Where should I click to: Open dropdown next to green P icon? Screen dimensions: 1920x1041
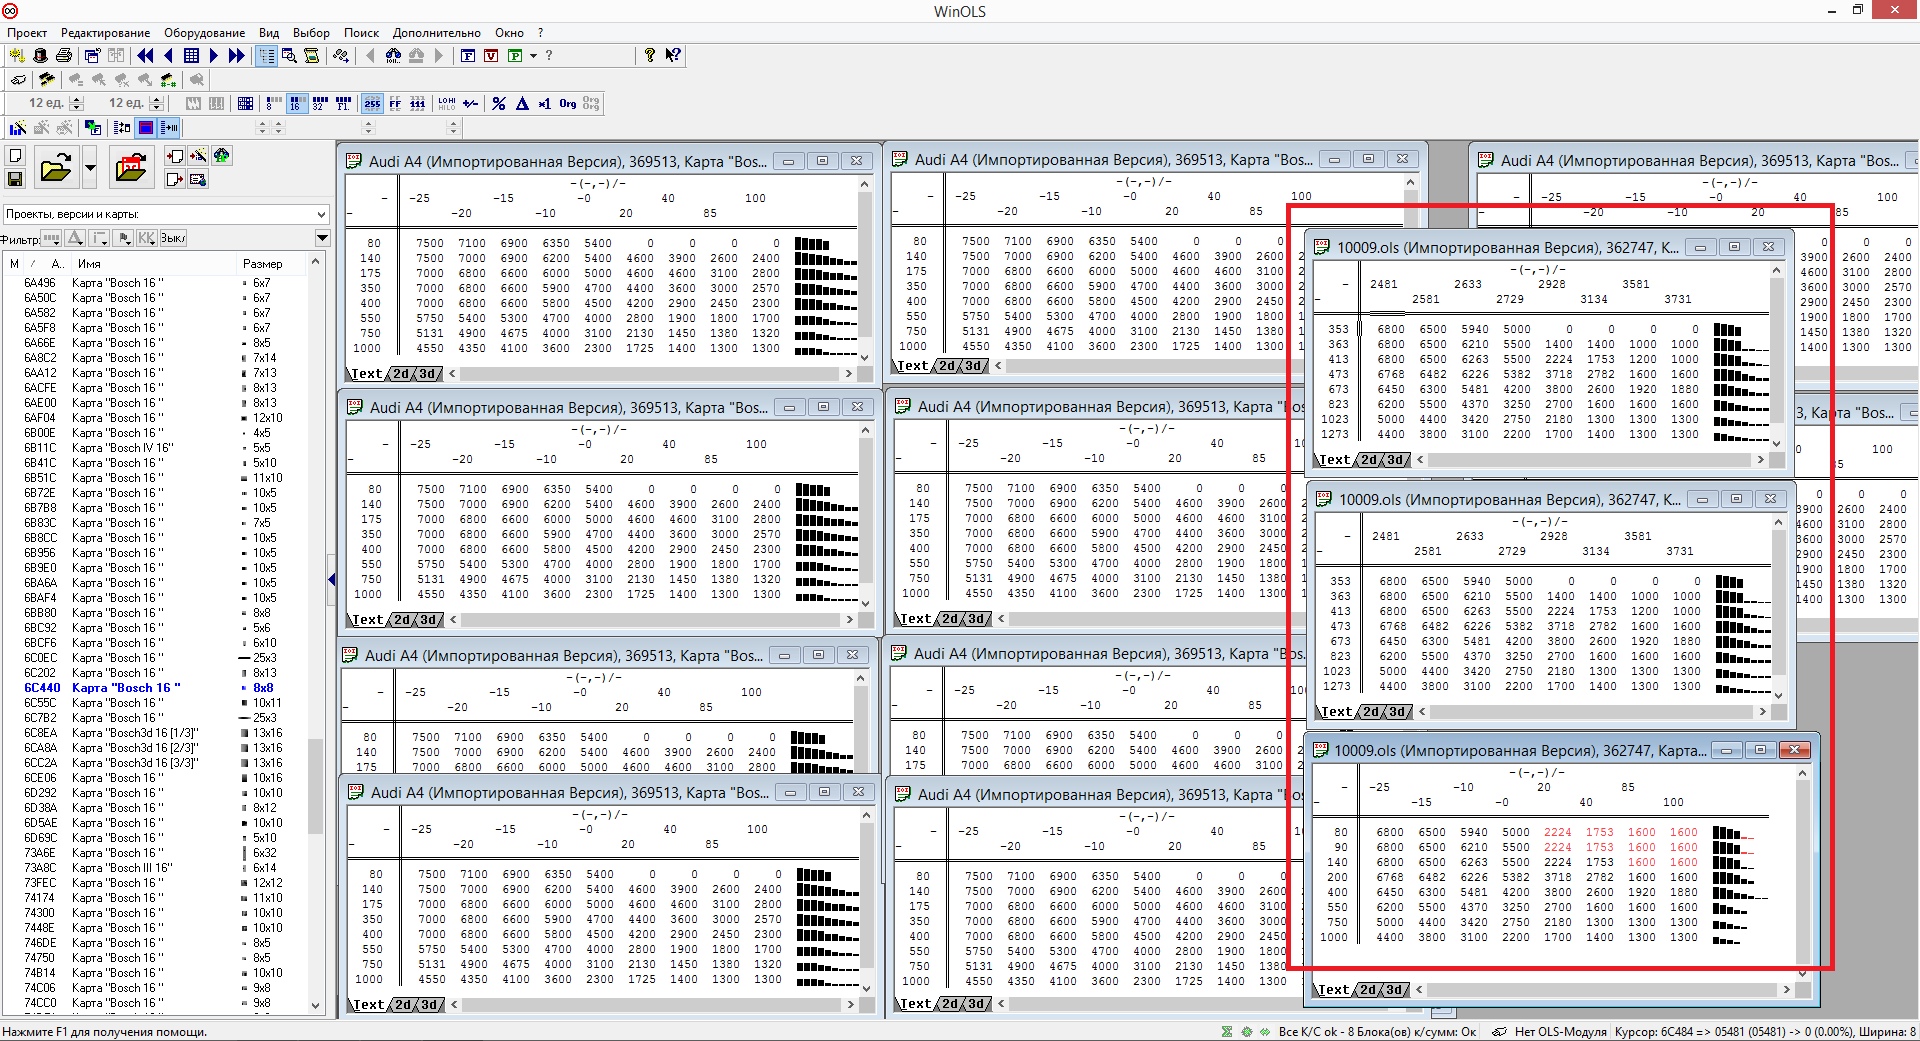point(534,56)
